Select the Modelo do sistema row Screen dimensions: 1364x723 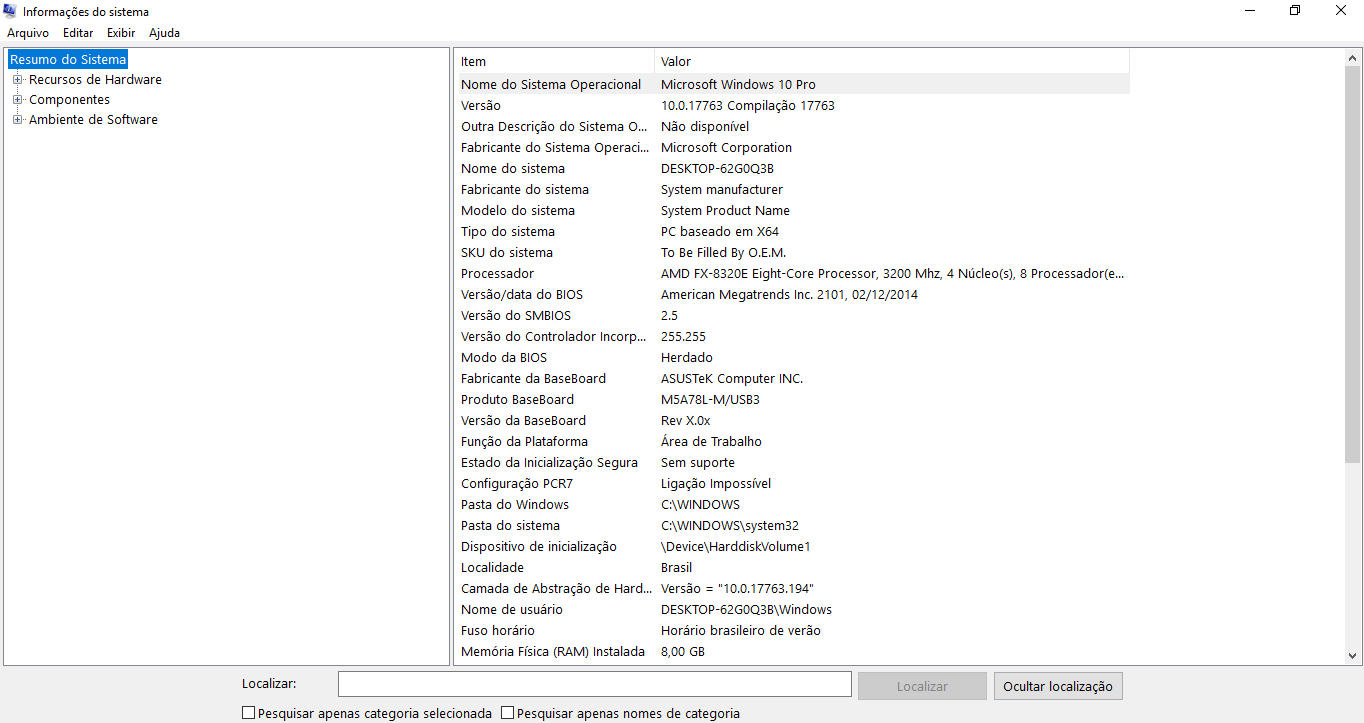pos(793,211)
